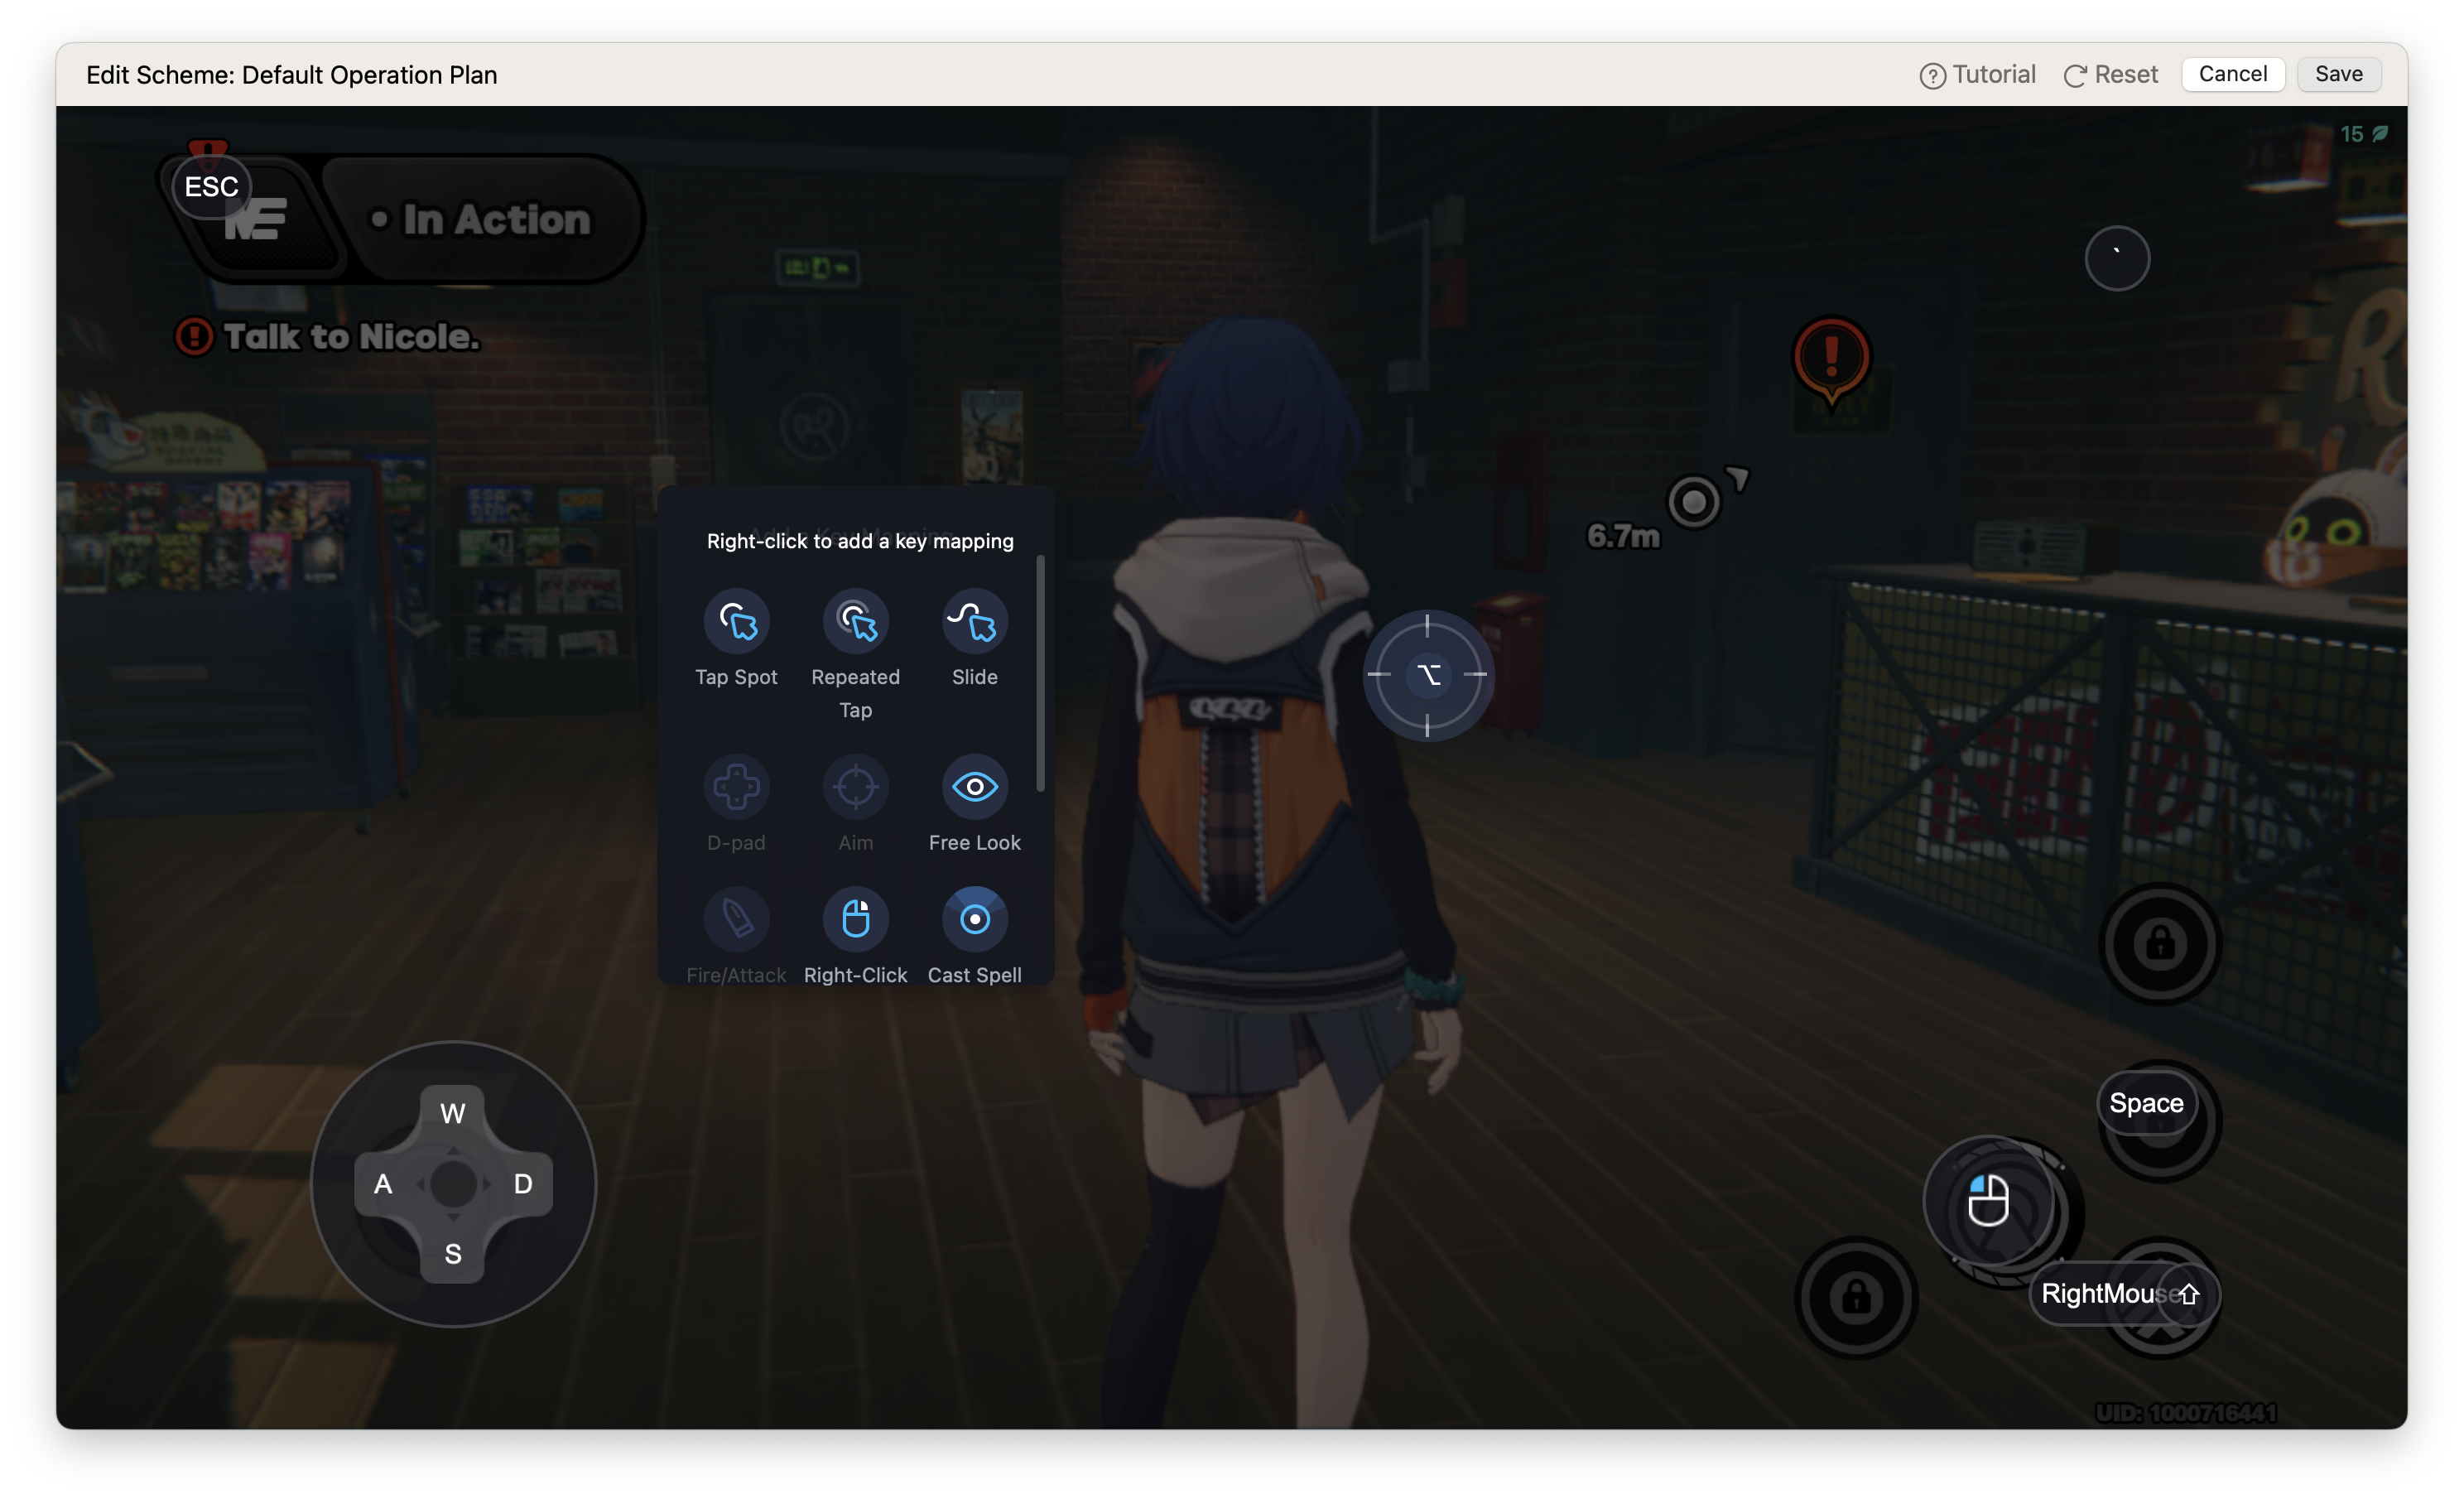Click the Reset scheme option
This screenshot has width=2464, height=1499.
pos(2112,74)
